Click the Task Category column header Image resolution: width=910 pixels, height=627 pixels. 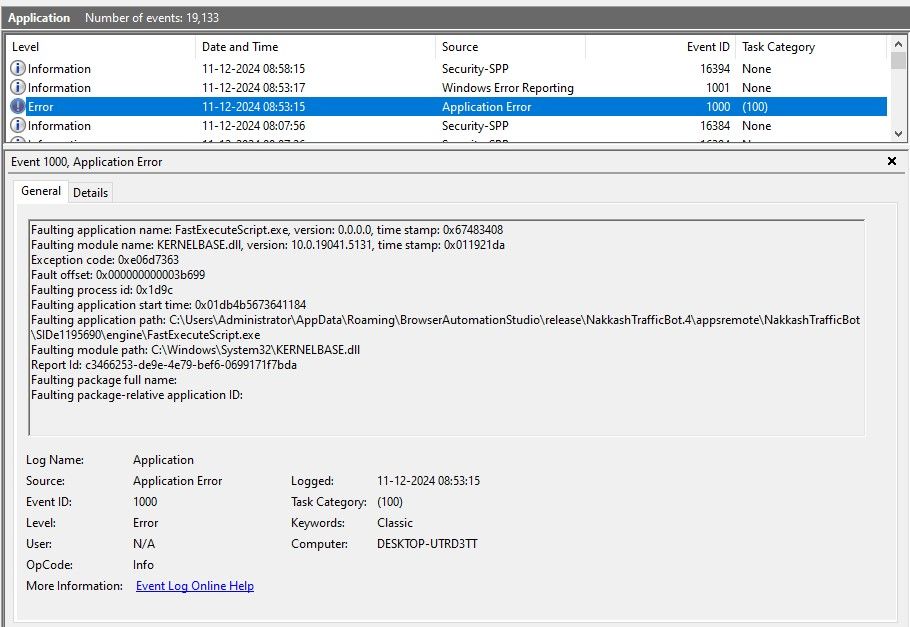click(x=808, y=47)
